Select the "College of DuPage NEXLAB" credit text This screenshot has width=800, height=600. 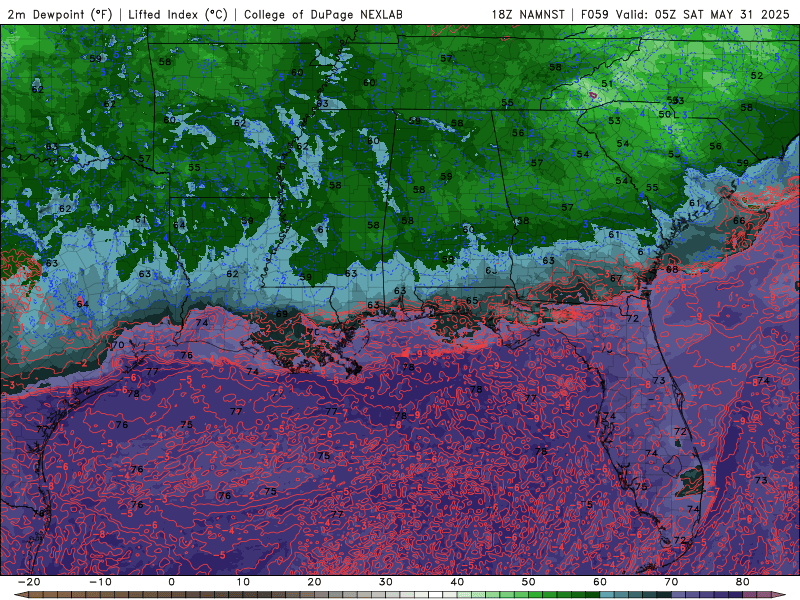(x=323, y=14)
